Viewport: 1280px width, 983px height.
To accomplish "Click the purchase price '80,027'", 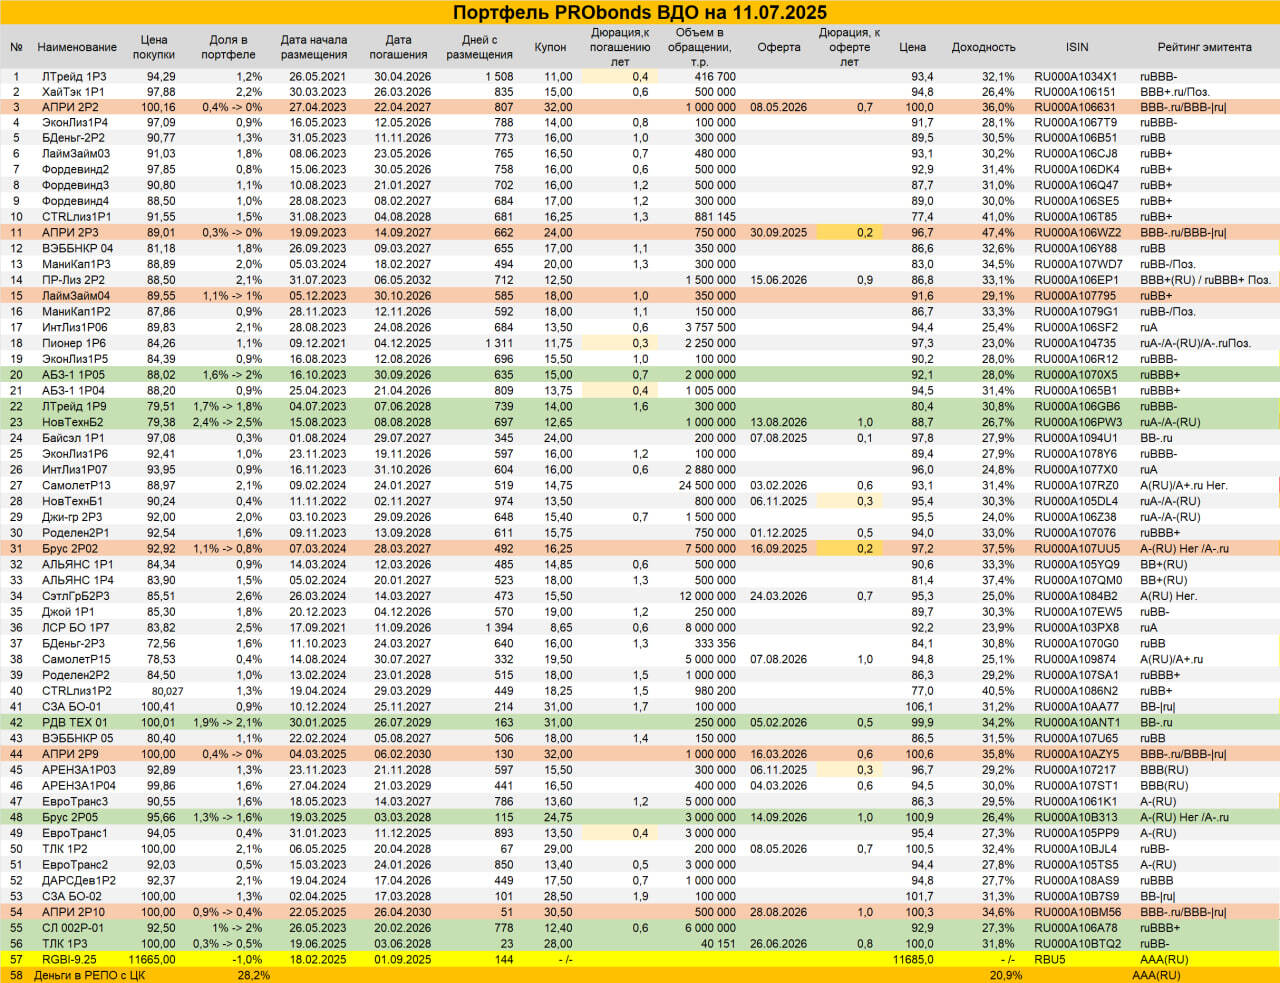I will (x=167, y=691).
